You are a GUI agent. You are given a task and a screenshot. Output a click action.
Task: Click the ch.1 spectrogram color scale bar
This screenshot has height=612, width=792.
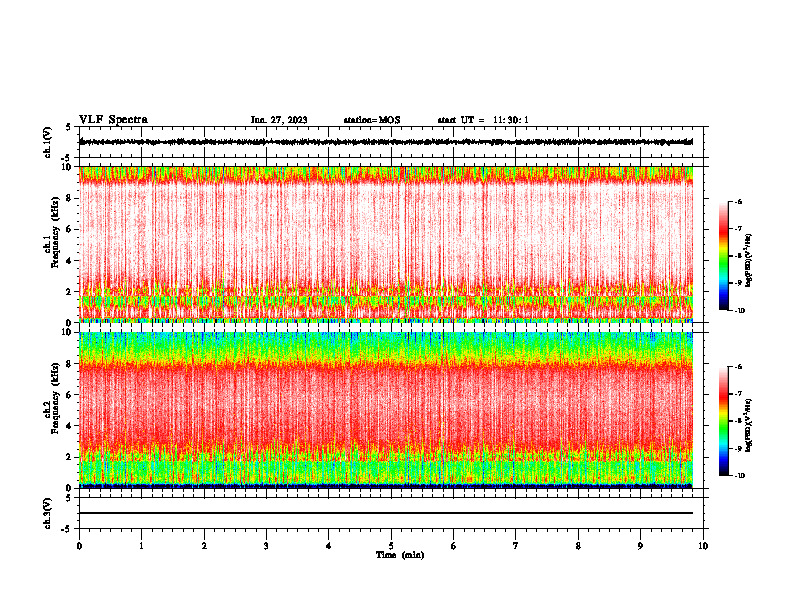(723, 256)
